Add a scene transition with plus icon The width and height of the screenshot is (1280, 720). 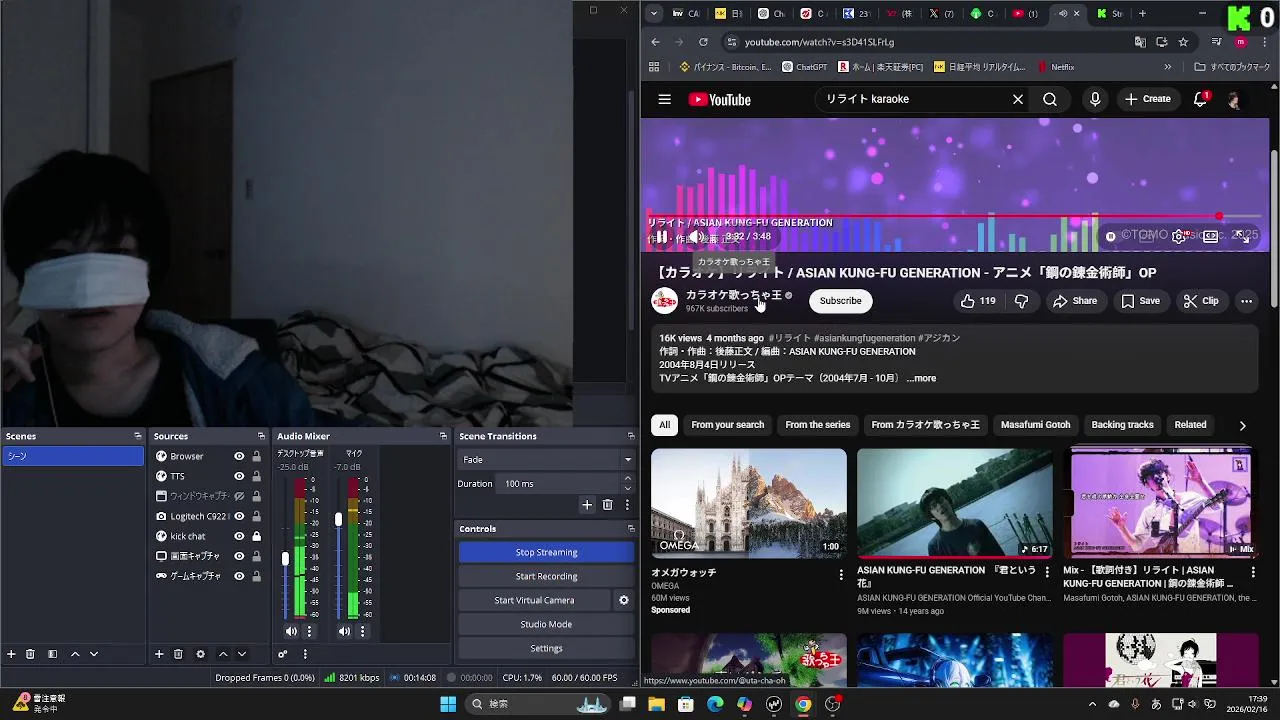(x=587, y=505)
